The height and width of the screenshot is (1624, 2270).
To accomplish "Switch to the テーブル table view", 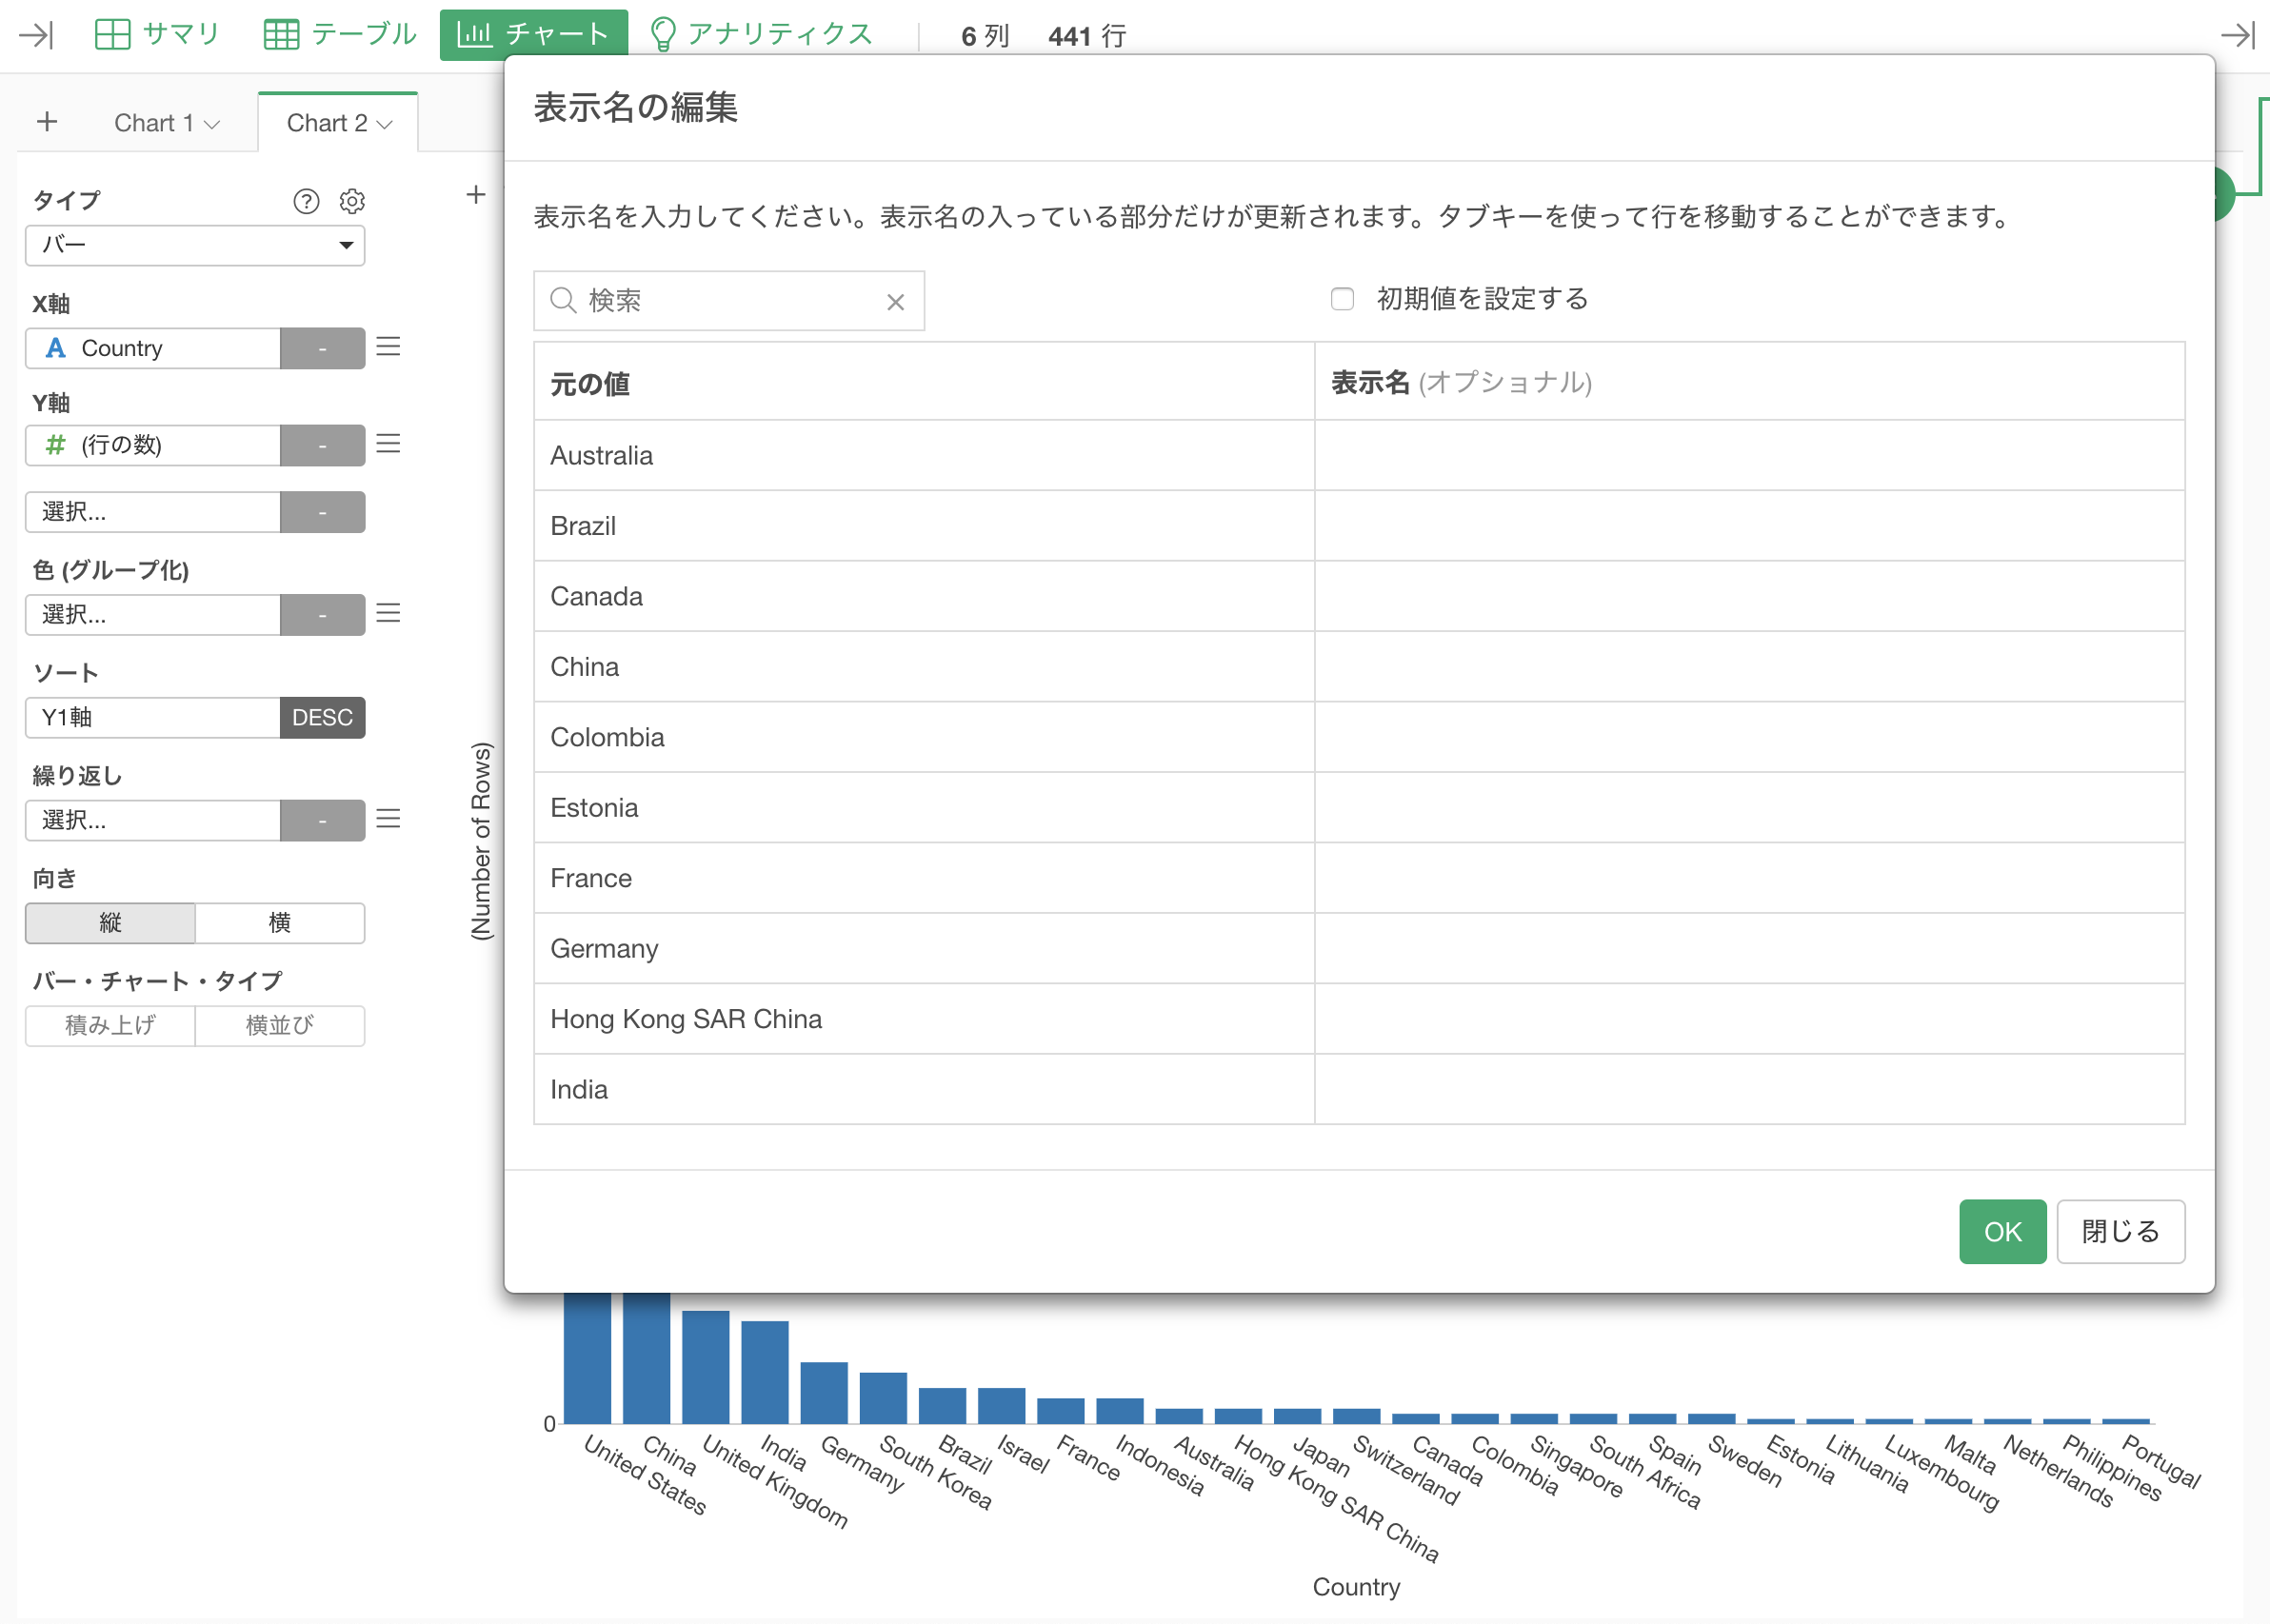I will [340, 34].
